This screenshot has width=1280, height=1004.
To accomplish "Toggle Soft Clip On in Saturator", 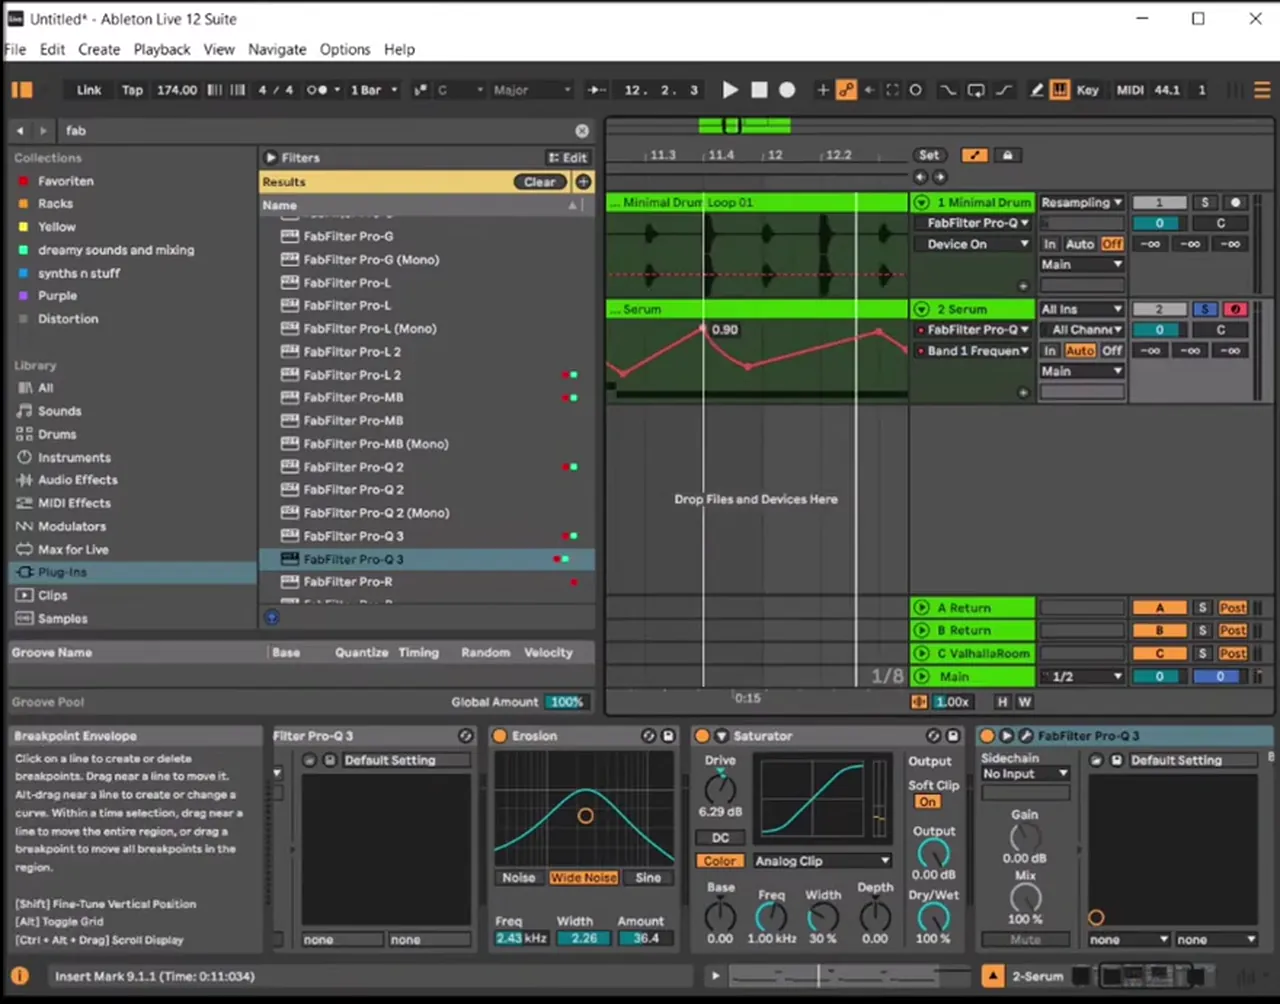I will point(928,802).
